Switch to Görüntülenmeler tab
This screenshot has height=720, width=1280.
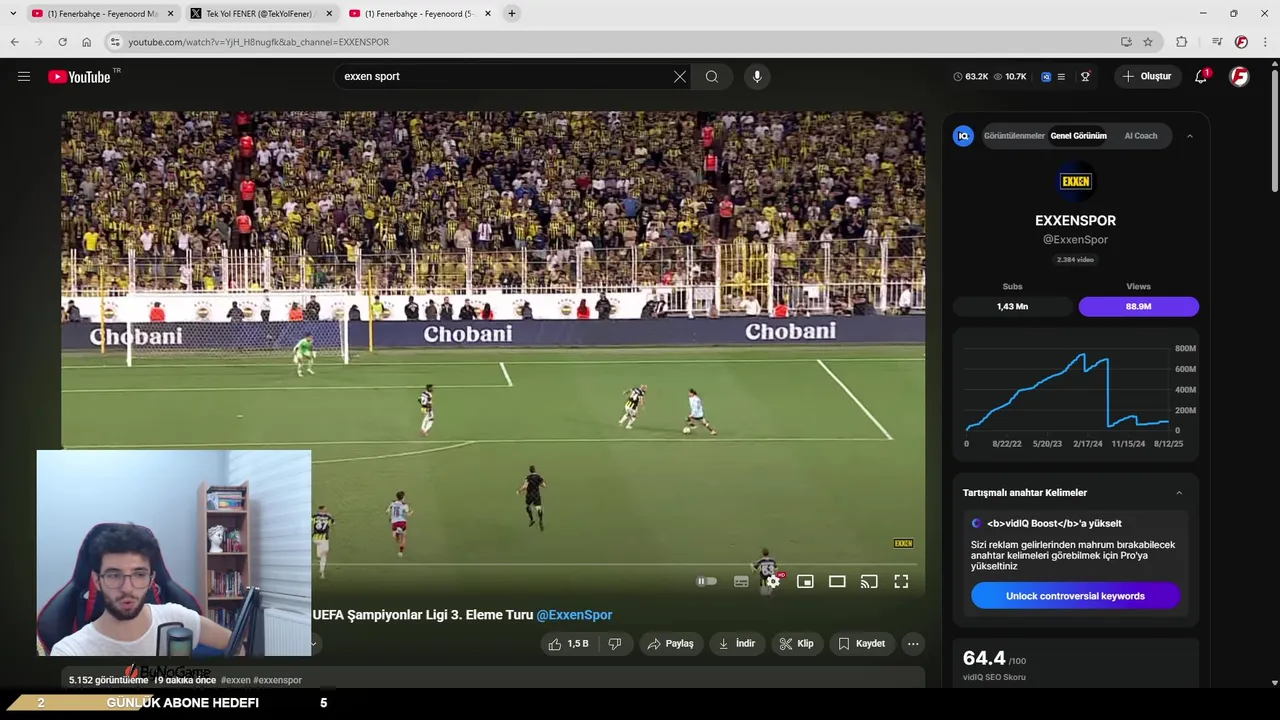[1014, 136]
